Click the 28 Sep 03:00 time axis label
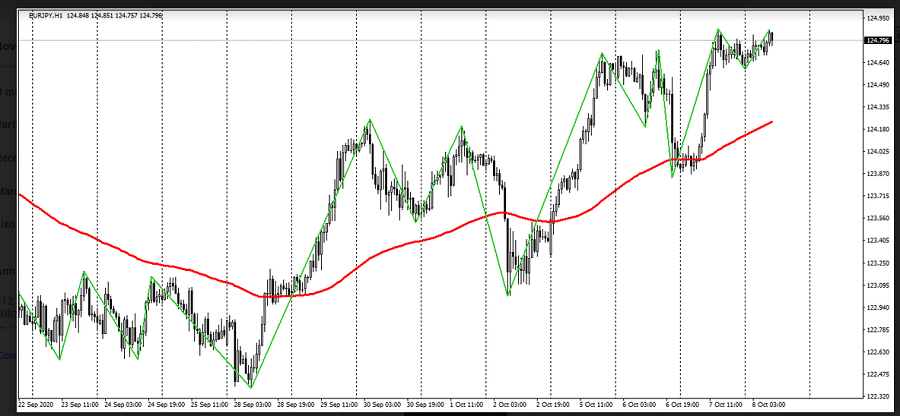This screenshot has width=900, height=416. point(253,404)
